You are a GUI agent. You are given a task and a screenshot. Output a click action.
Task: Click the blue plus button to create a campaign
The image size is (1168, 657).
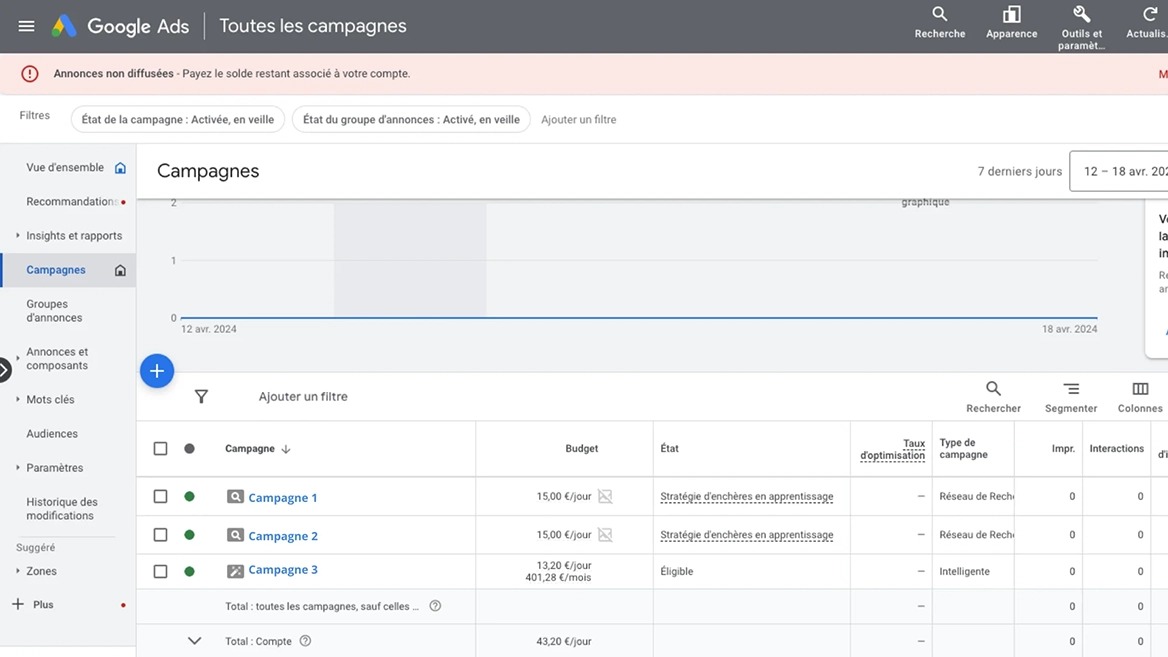[x=157, y=371]
